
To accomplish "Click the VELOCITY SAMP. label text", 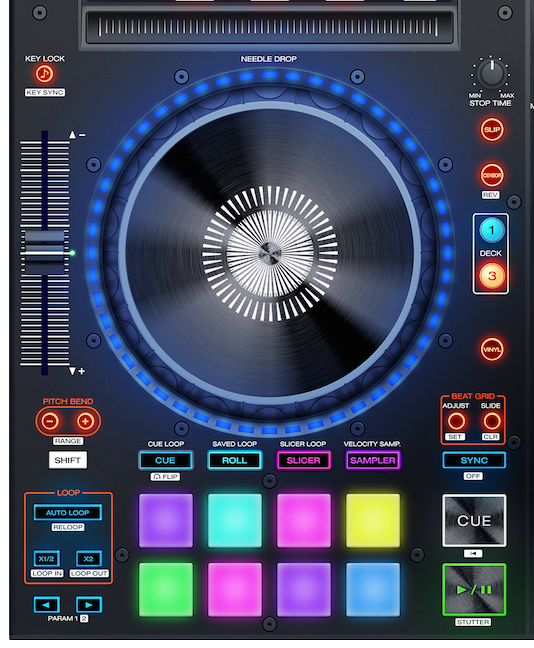I will [372, 444].
